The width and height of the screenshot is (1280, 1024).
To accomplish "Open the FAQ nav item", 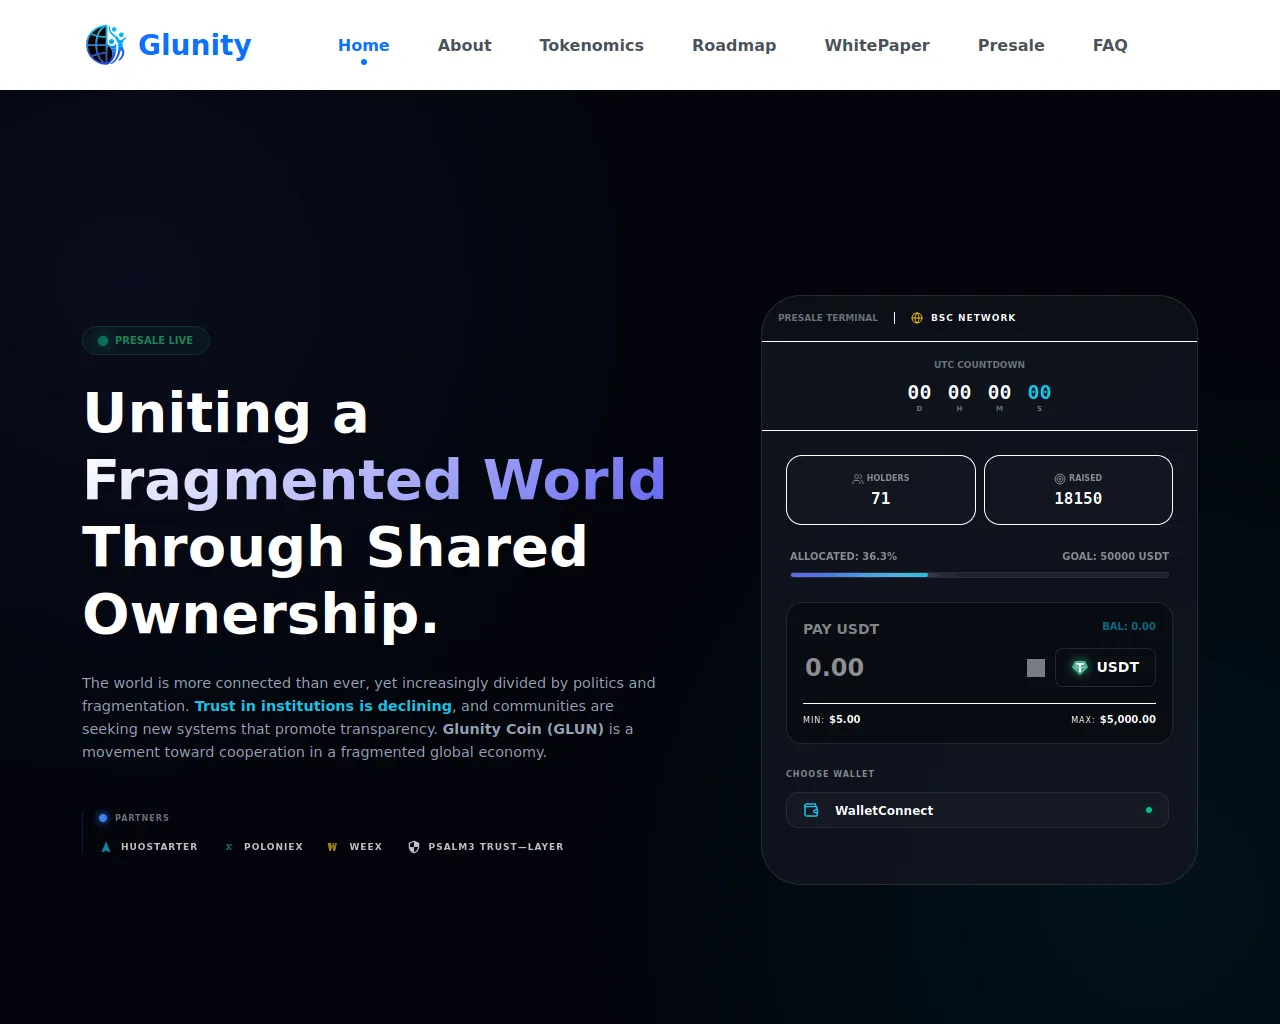I will [x=1110, y=45].
